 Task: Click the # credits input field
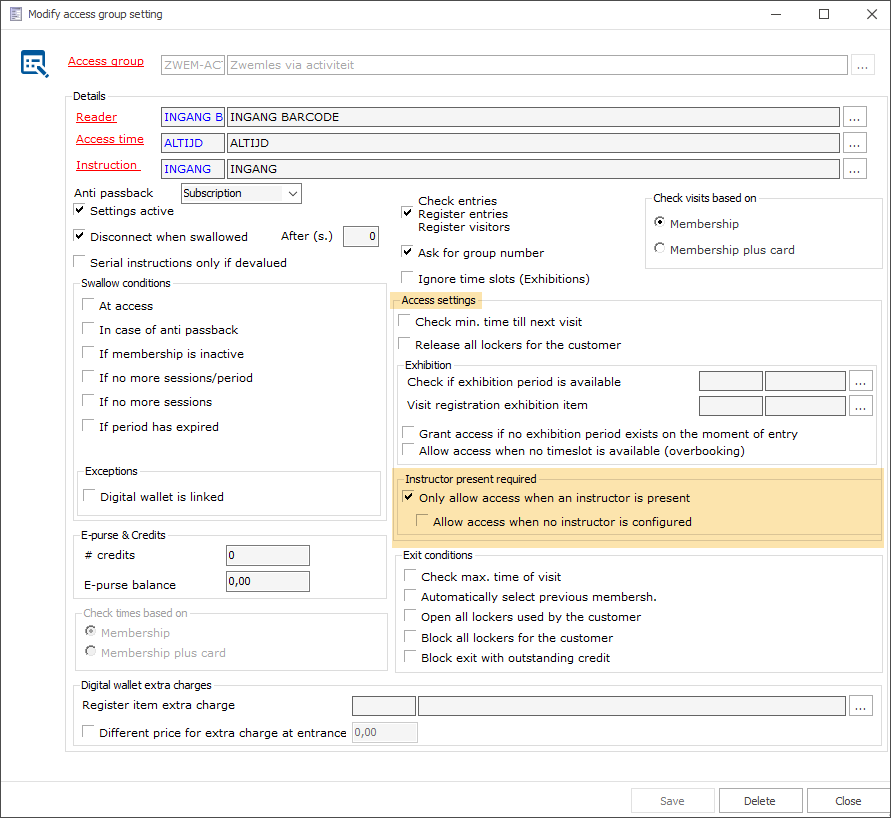[x=268, y=556]
